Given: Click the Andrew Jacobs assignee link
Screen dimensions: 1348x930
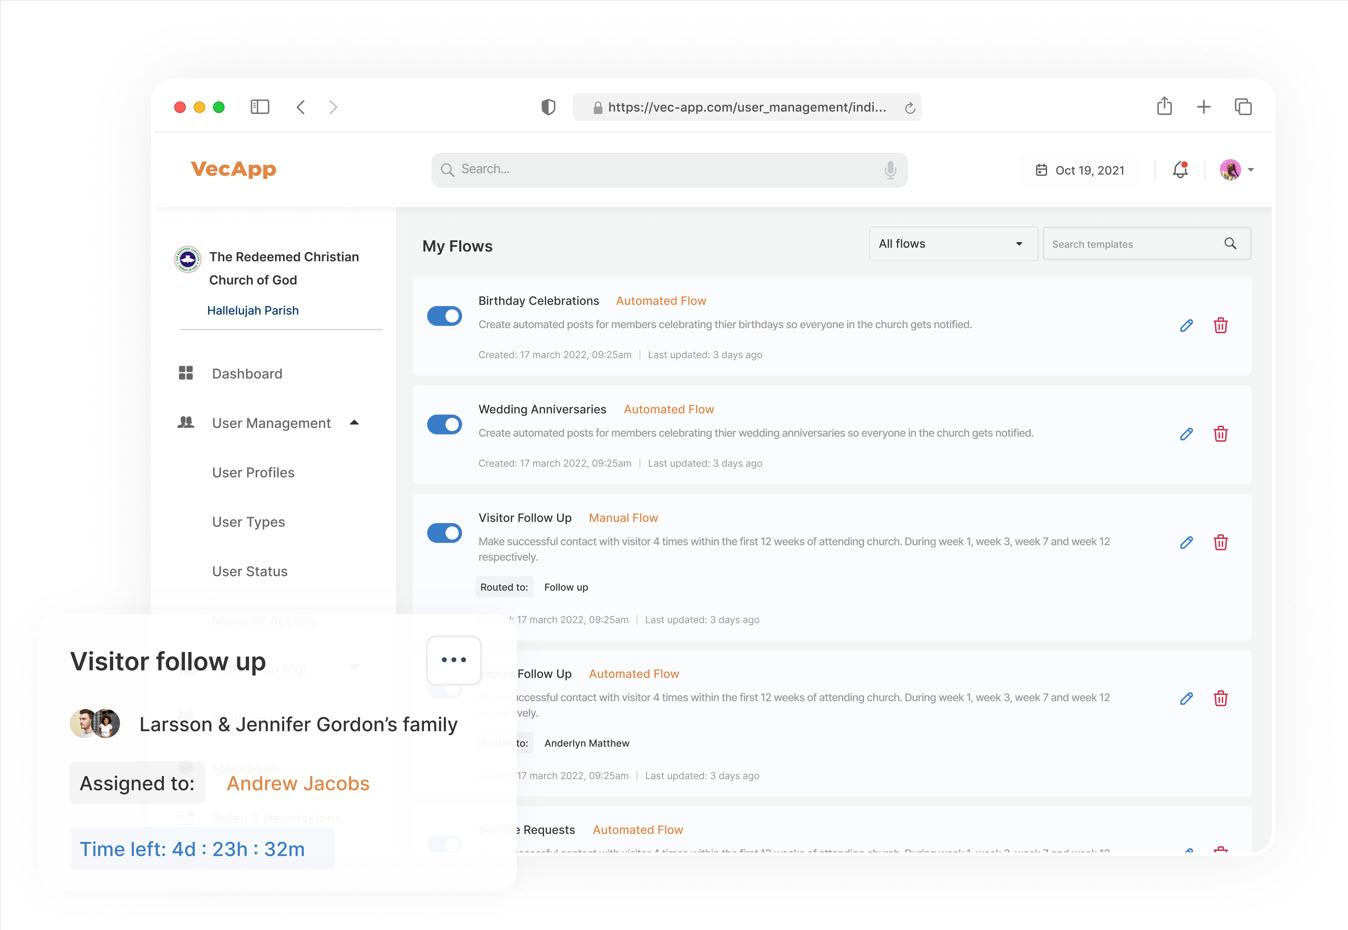Looking at the screenshot, I should pyautogui.click(x=298, y=784).
